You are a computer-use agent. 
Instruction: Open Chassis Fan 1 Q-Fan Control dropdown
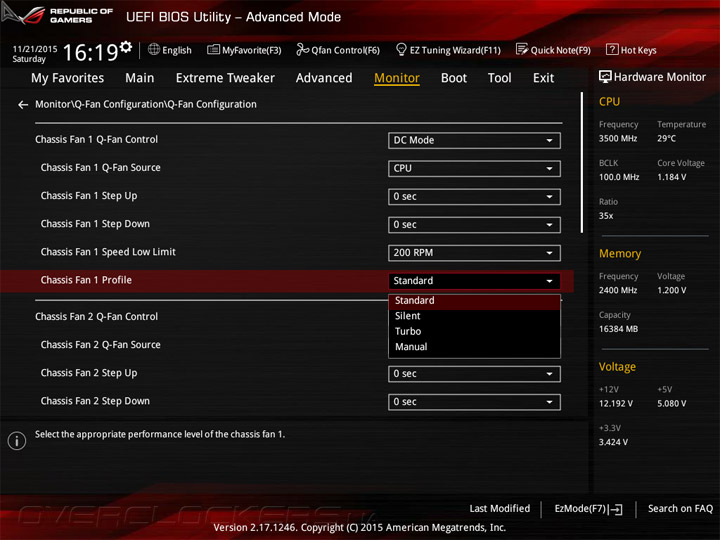click(x=474, y=141)
